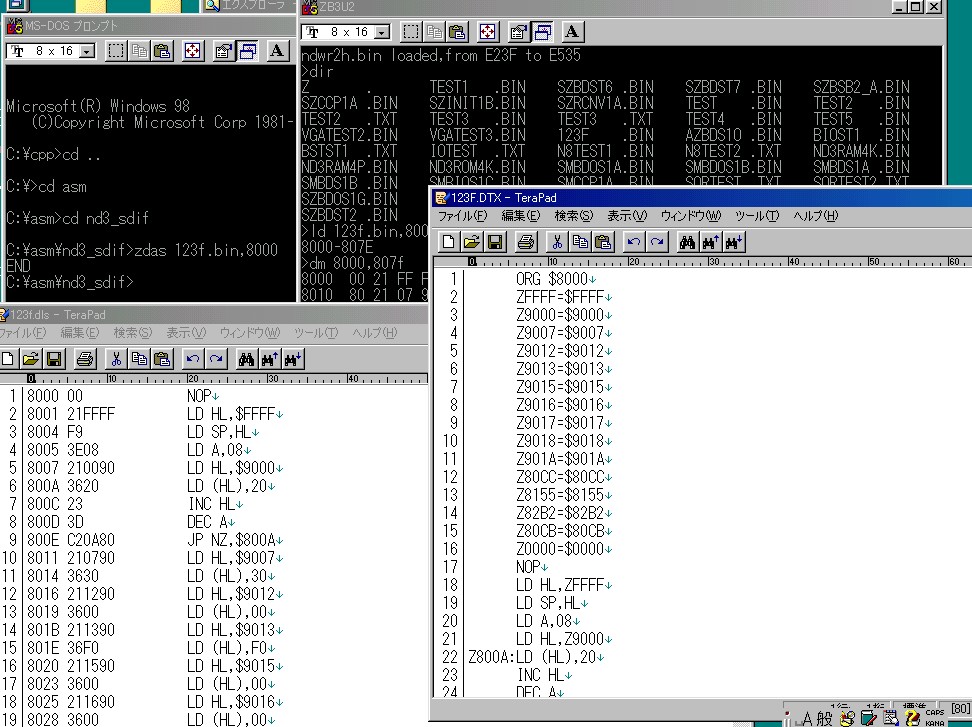Click Open file icon in 123F.DTX TeraPad
Viewport: 972px width, 727px height.
click(x=472, y=242)
